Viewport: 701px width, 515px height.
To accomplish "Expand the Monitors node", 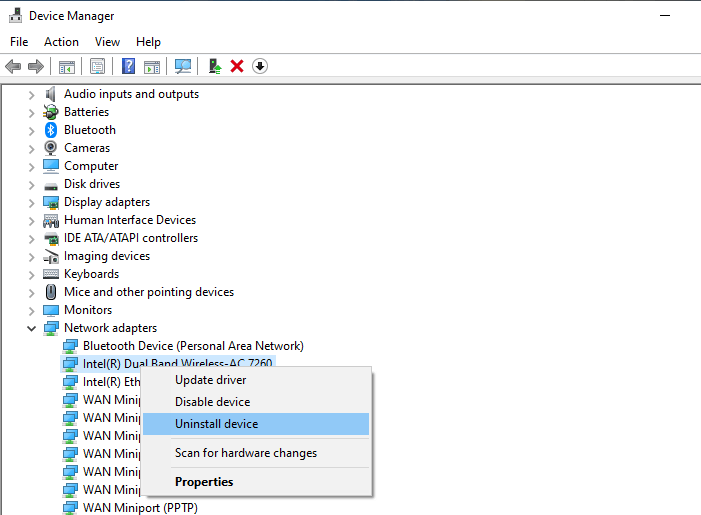I will click(31, 311).
